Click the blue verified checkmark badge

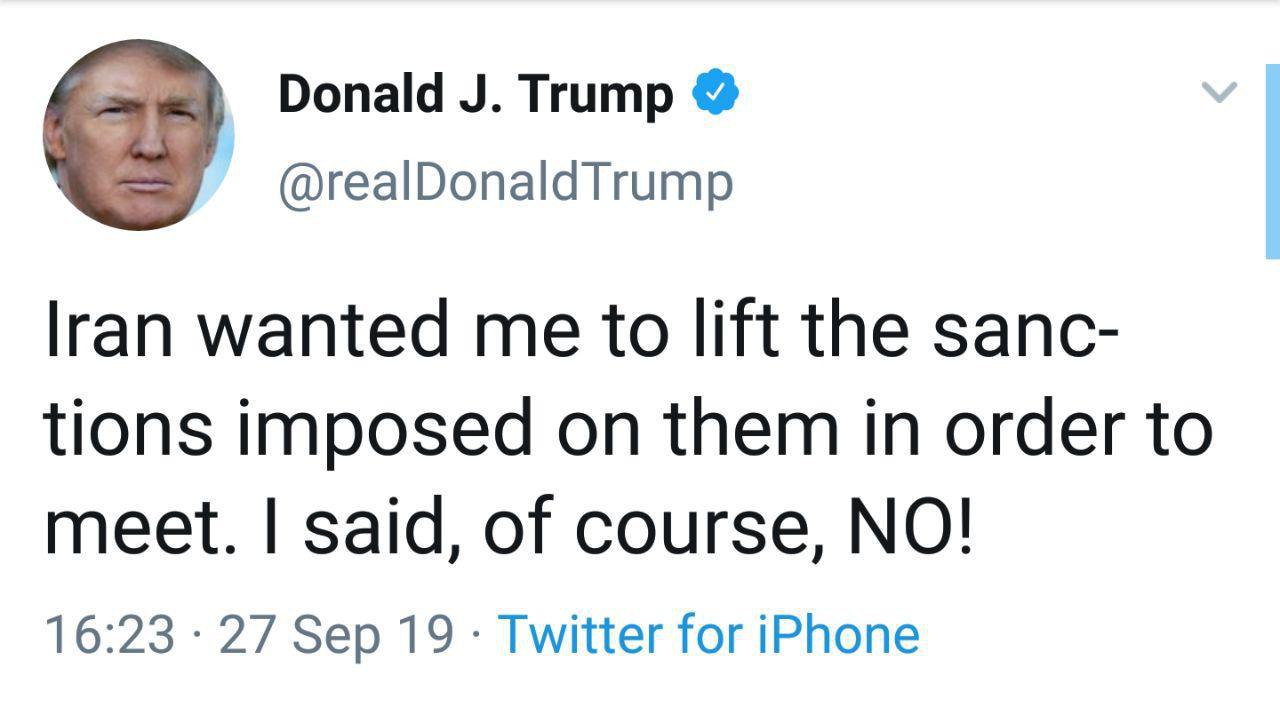tap(716, 93)
